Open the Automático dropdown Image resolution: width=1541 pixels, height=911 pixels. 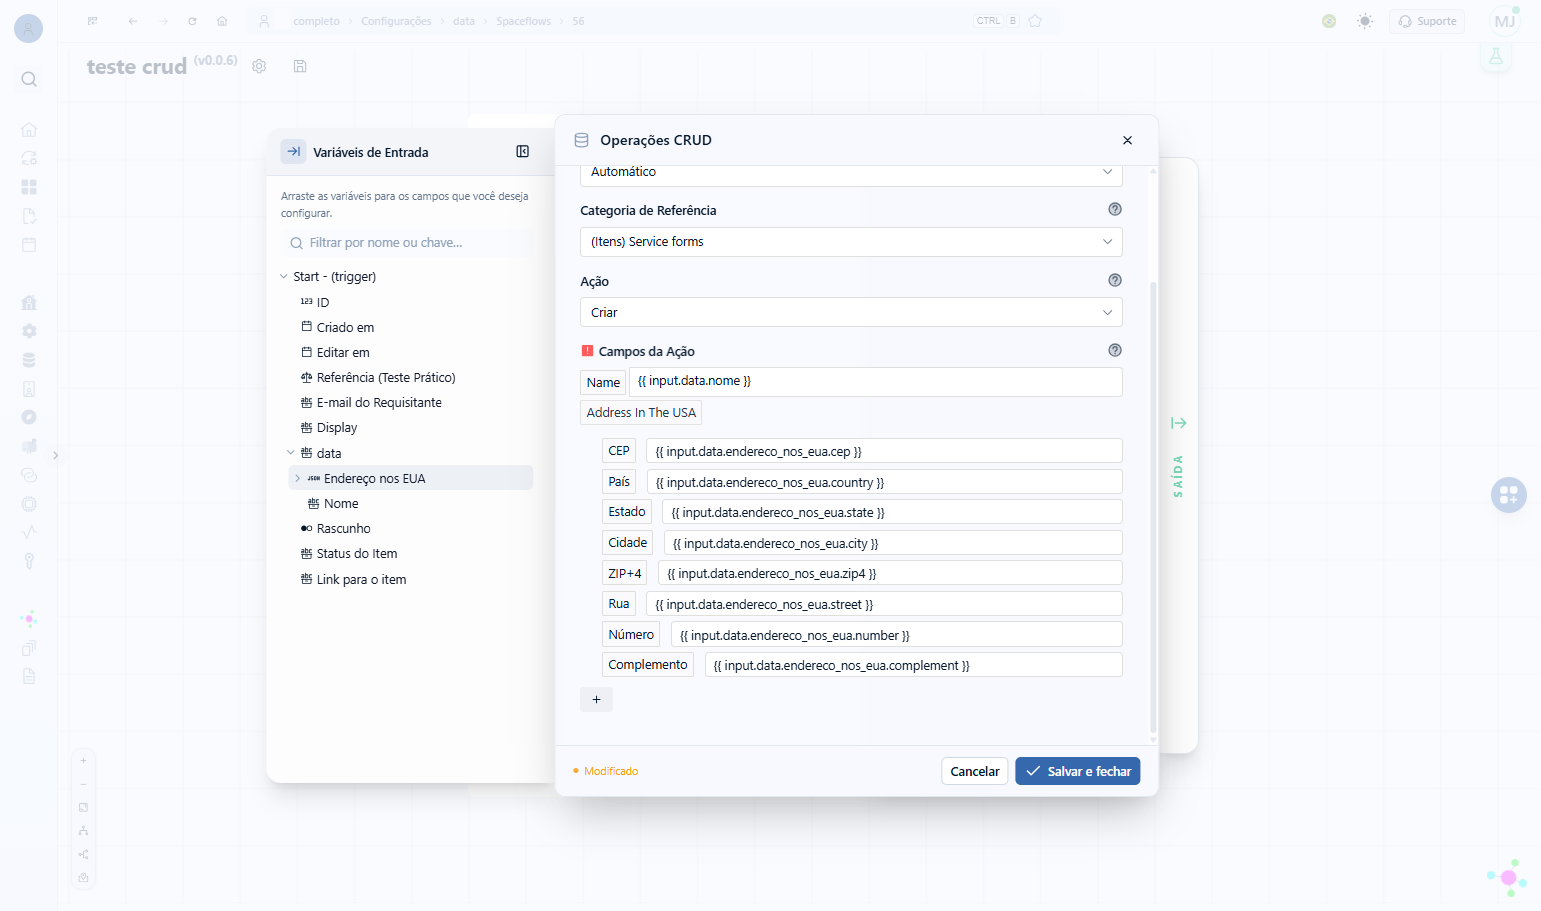(851, 173)
